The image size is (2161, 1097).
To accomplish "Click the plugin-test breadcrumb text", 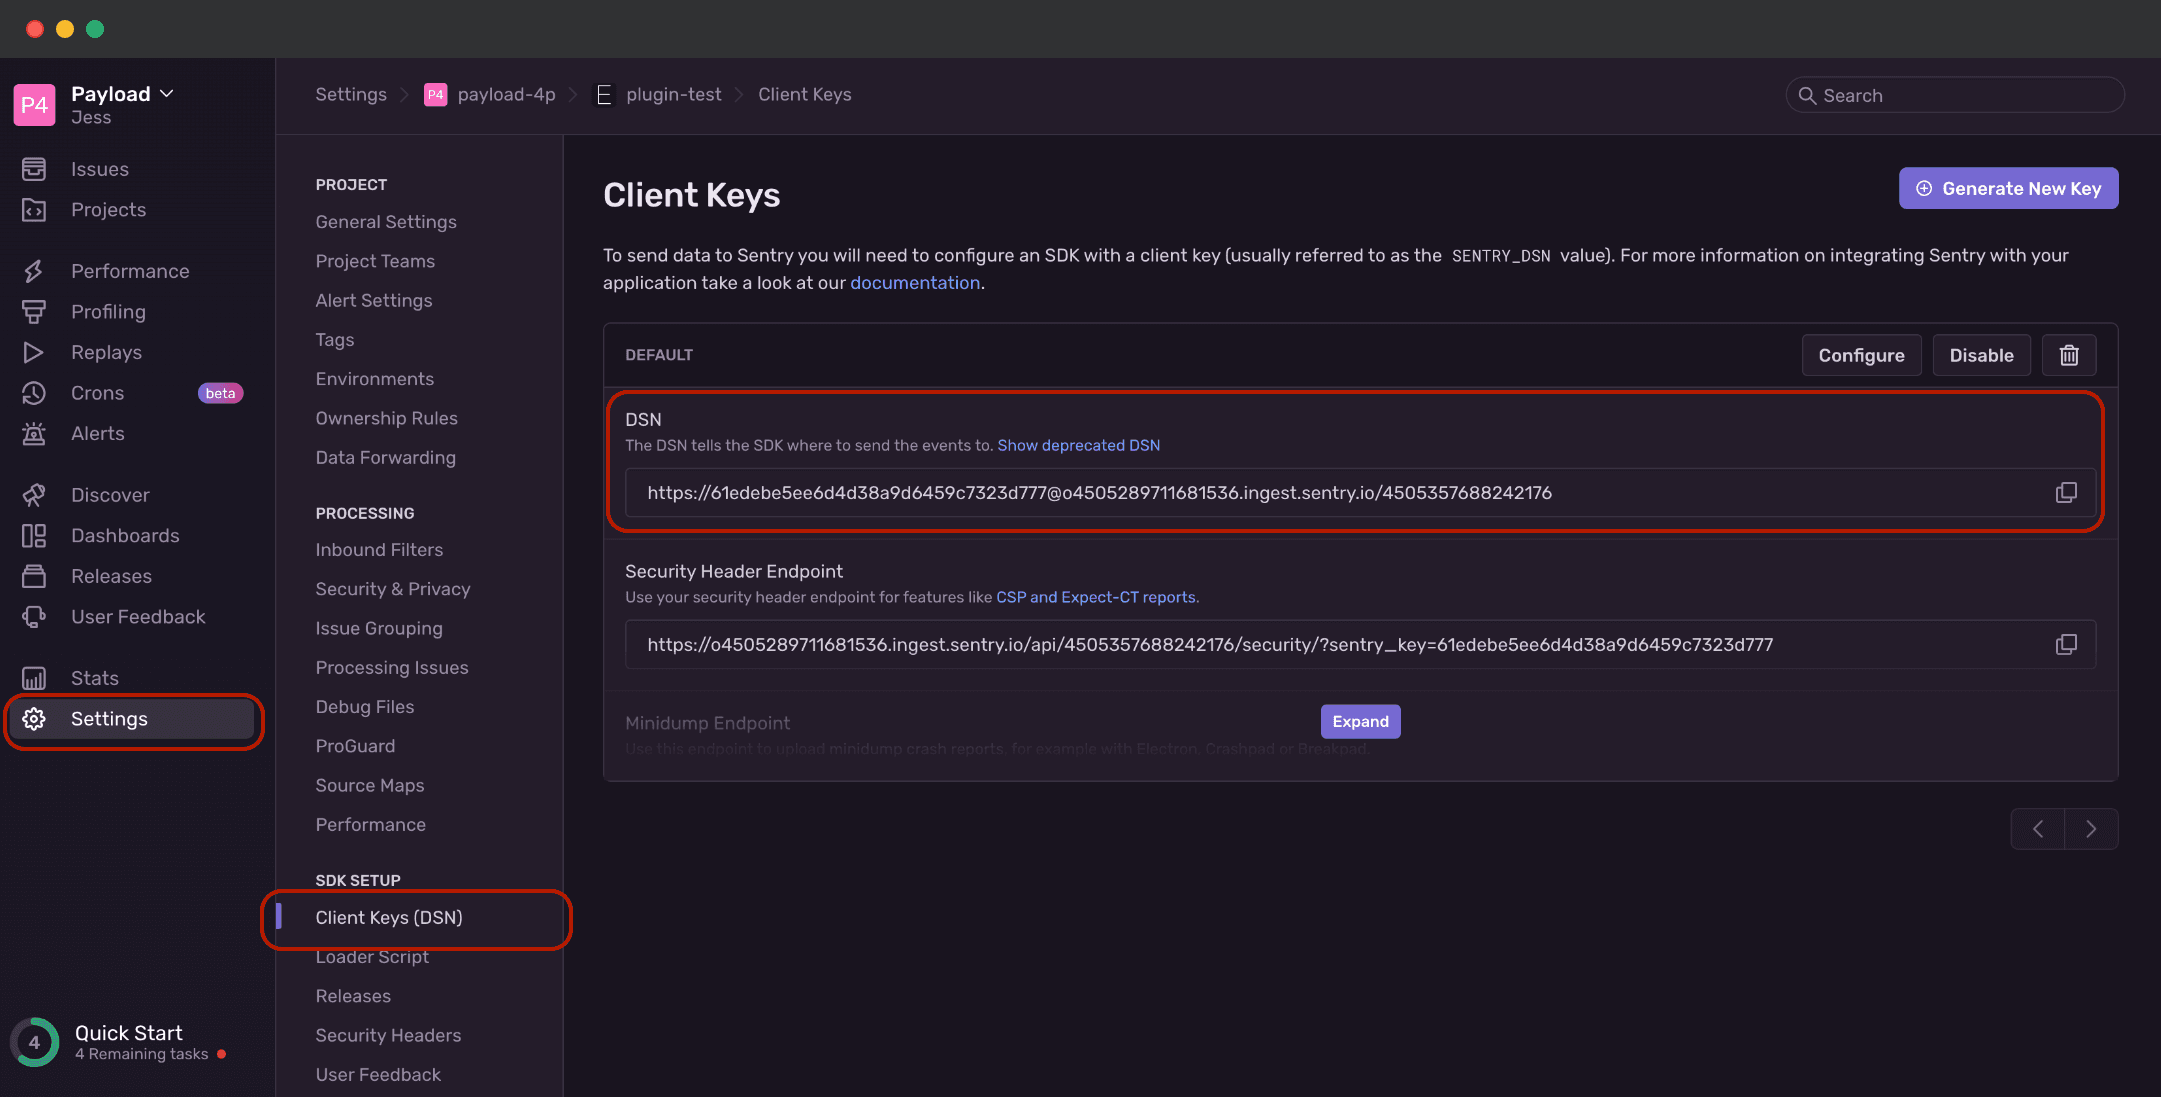I will pos(673,94).
